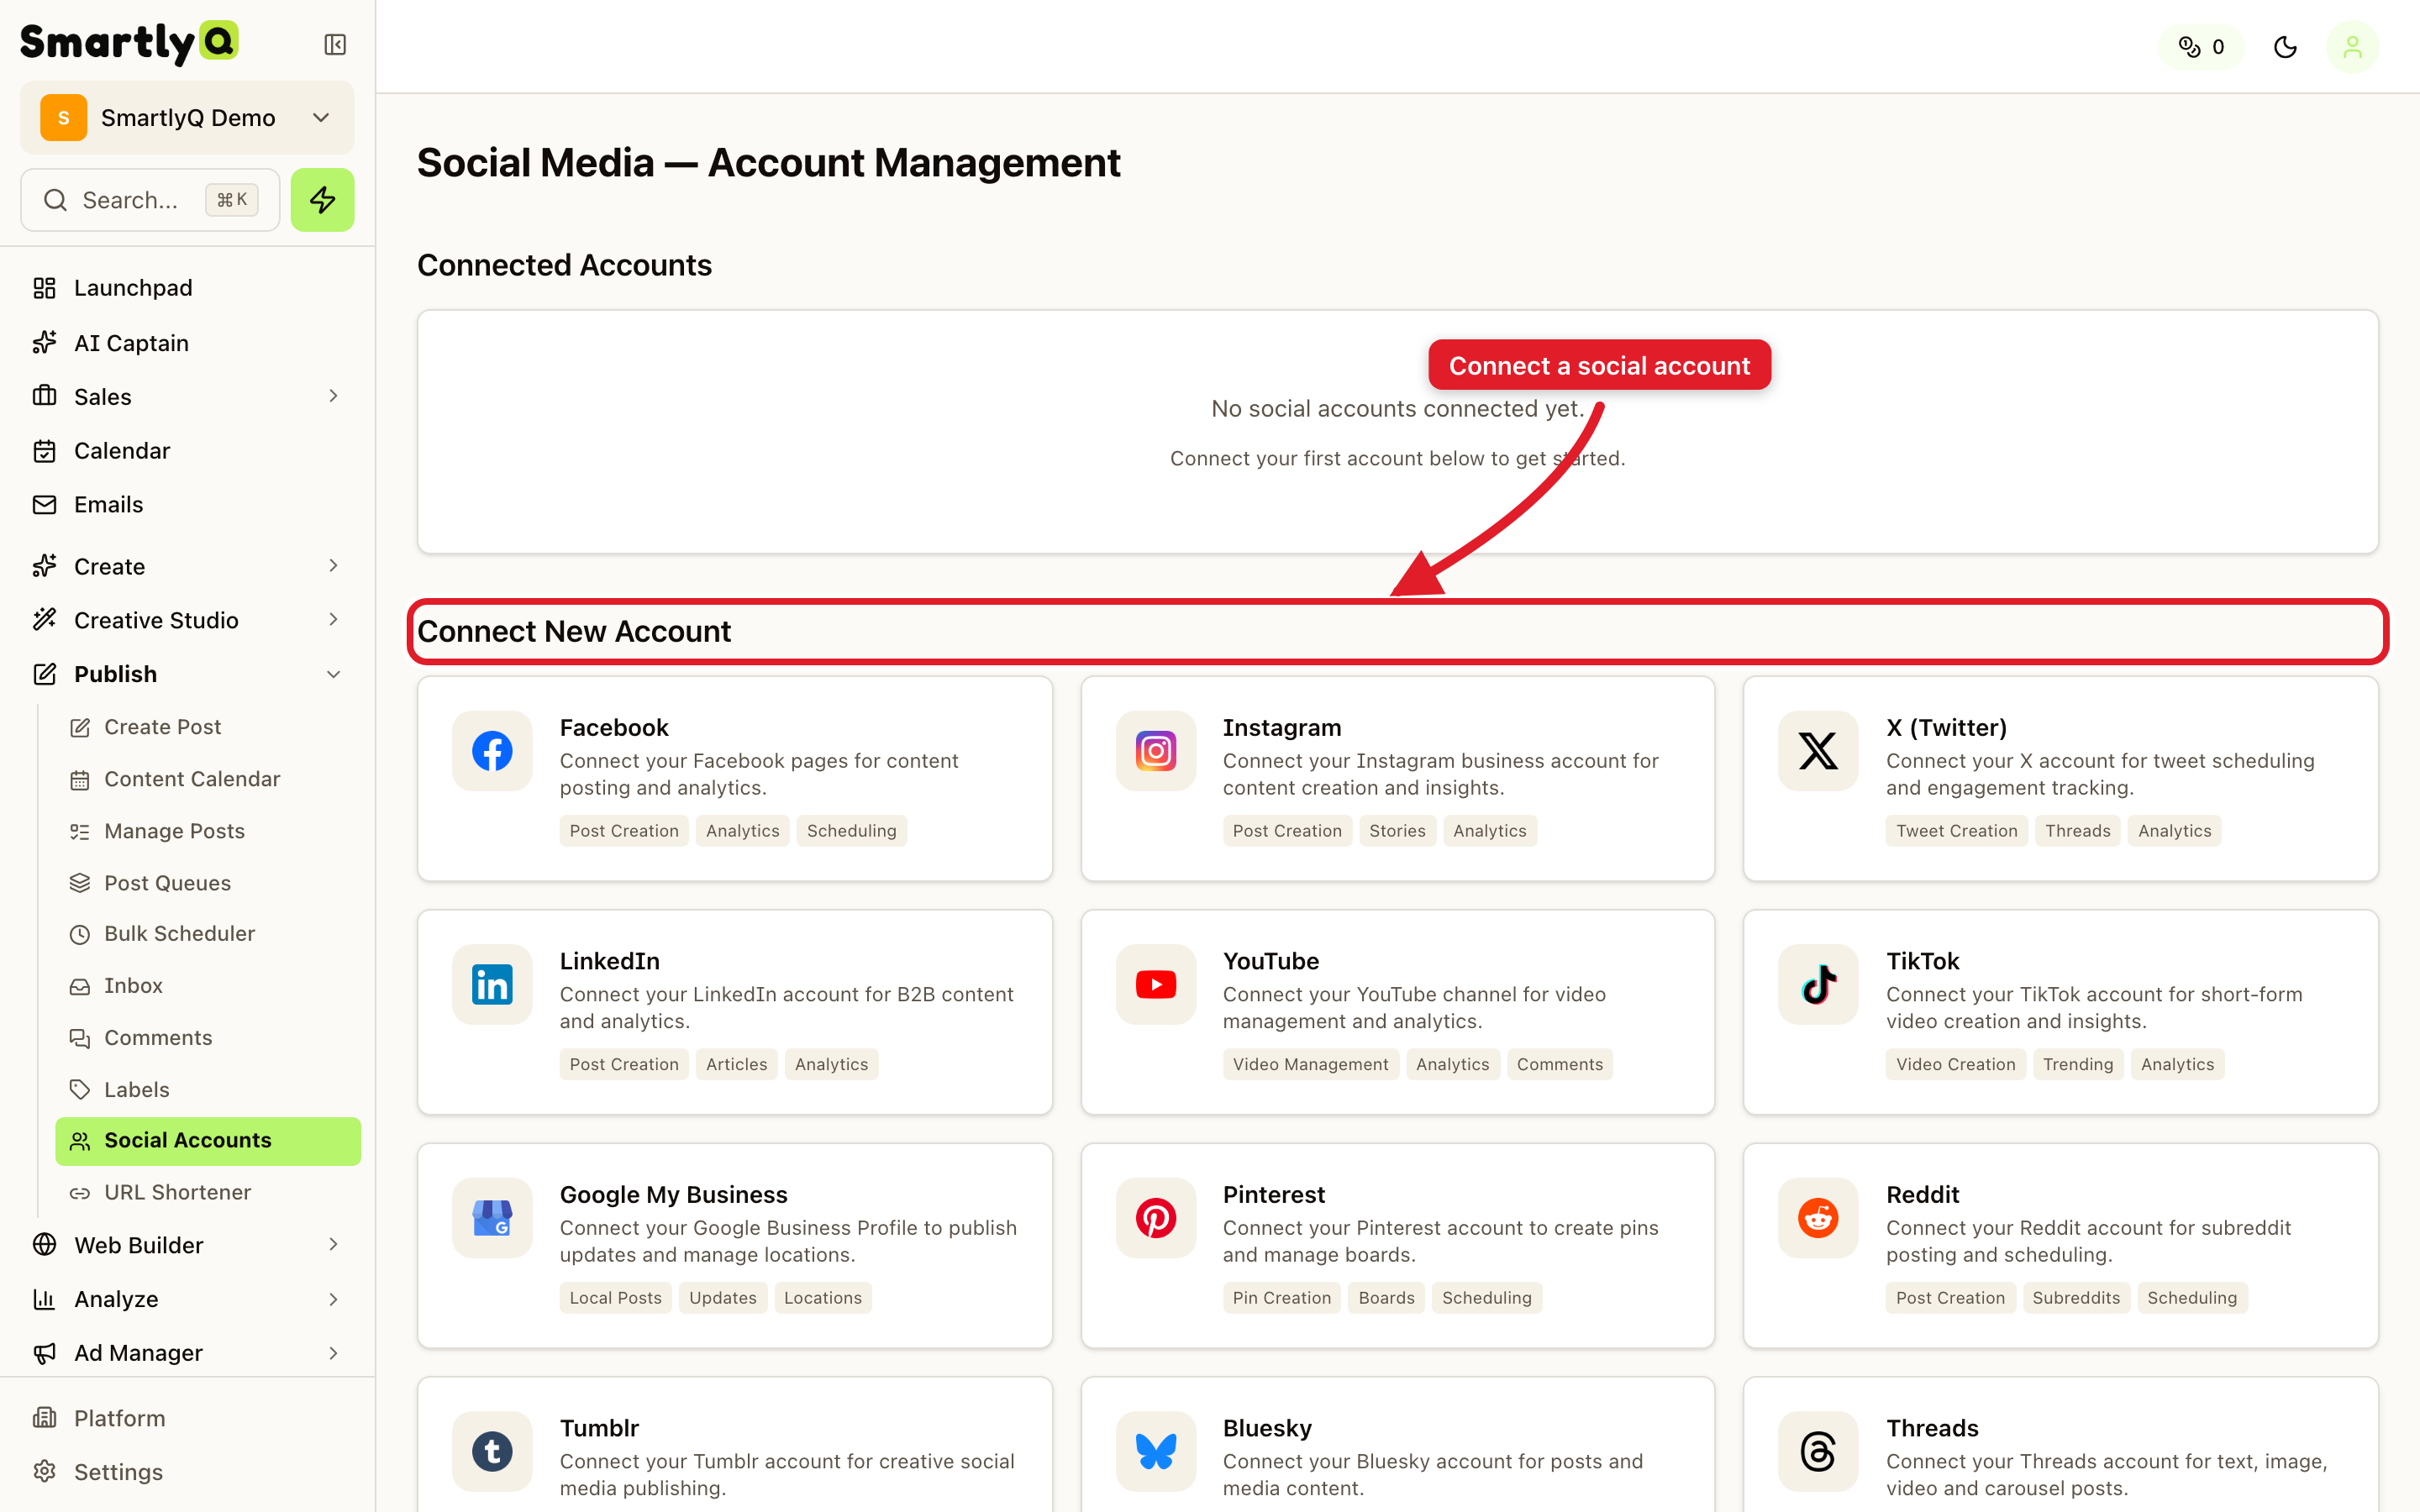Click the Boards tag on Pinterest card
Viewport: 2420px width, 1512px height.
pyautogui.click(x=1386, y=1298)
